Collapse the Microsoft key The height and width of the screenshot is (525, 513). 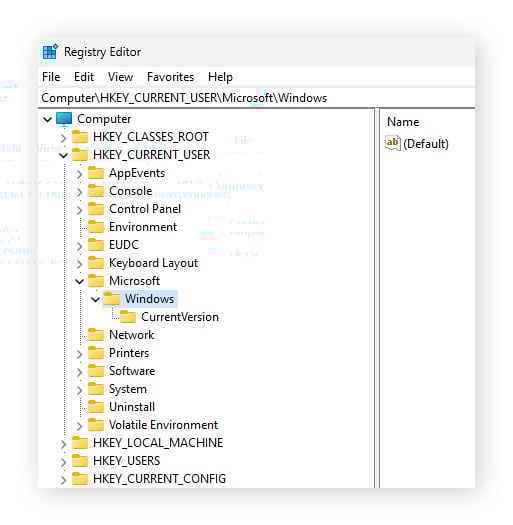click(80, 282)
